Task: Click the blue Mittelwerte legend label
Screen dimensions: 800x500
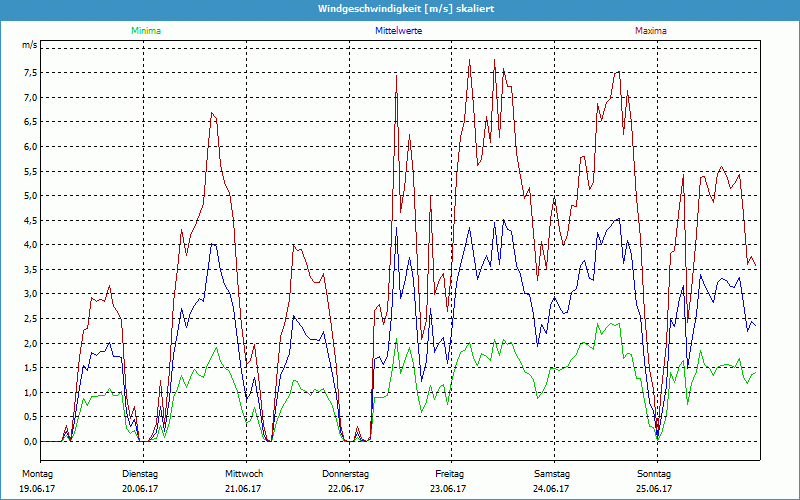Action: tap(398, 31)
